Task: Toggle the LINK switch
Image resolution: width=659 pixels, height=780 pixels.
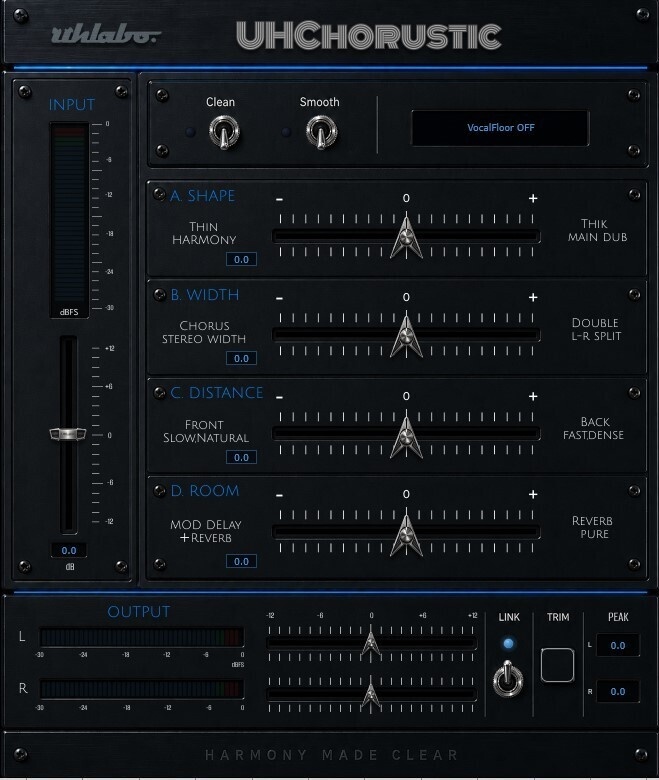Action: pyautogui.click(x=508, y=679)
